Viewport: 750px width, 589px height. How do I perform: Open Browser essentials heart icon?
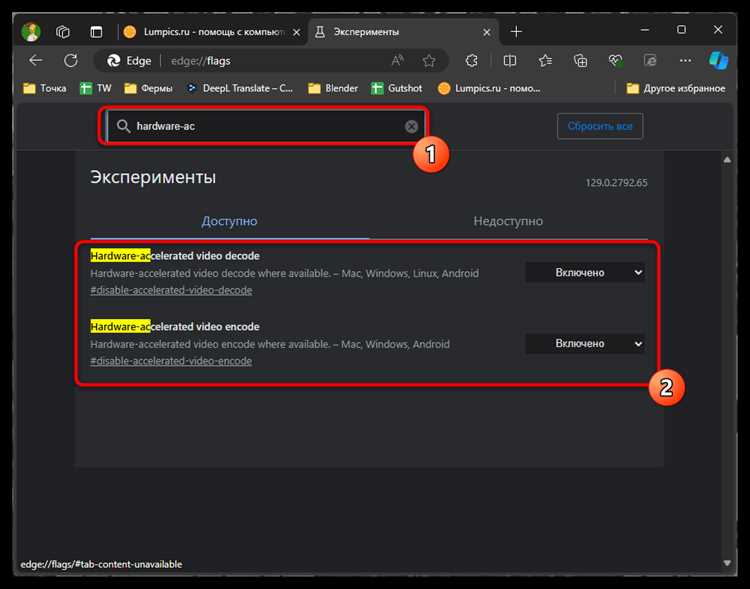pyautogui.click(x=615, y=60)
